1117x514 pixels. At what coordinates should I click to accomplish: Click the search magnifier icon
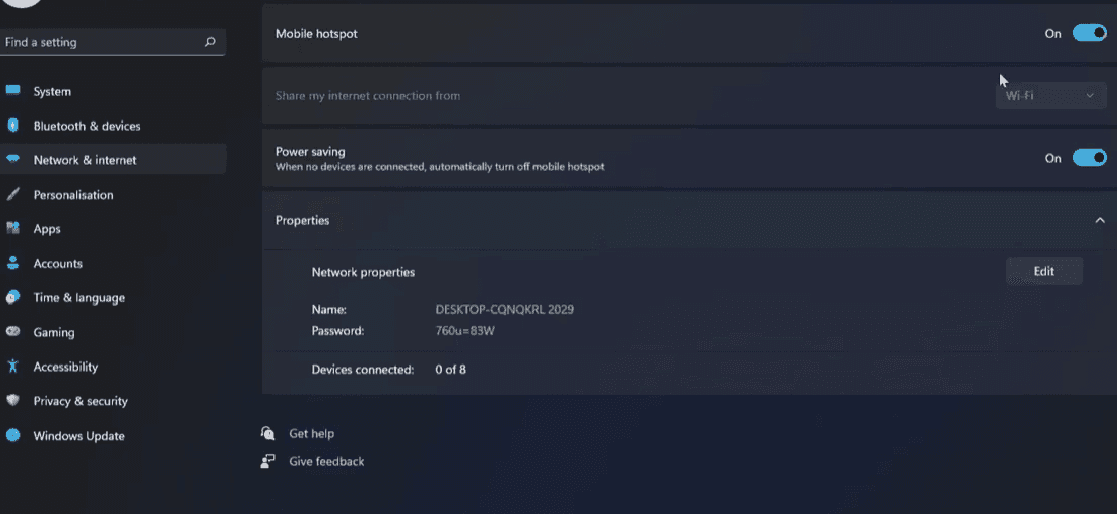[210, 42]
